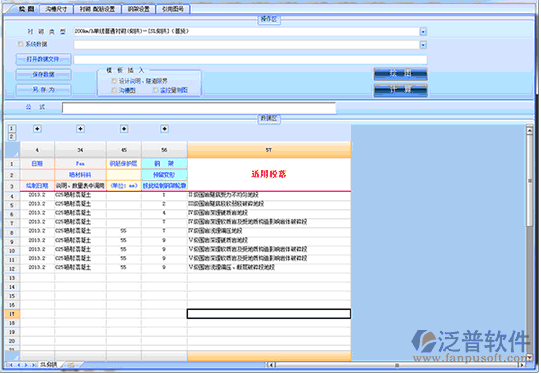Click the vertical scrollbar up arrow
This screenshot has width=541, height=374.
tap(530, 130)
